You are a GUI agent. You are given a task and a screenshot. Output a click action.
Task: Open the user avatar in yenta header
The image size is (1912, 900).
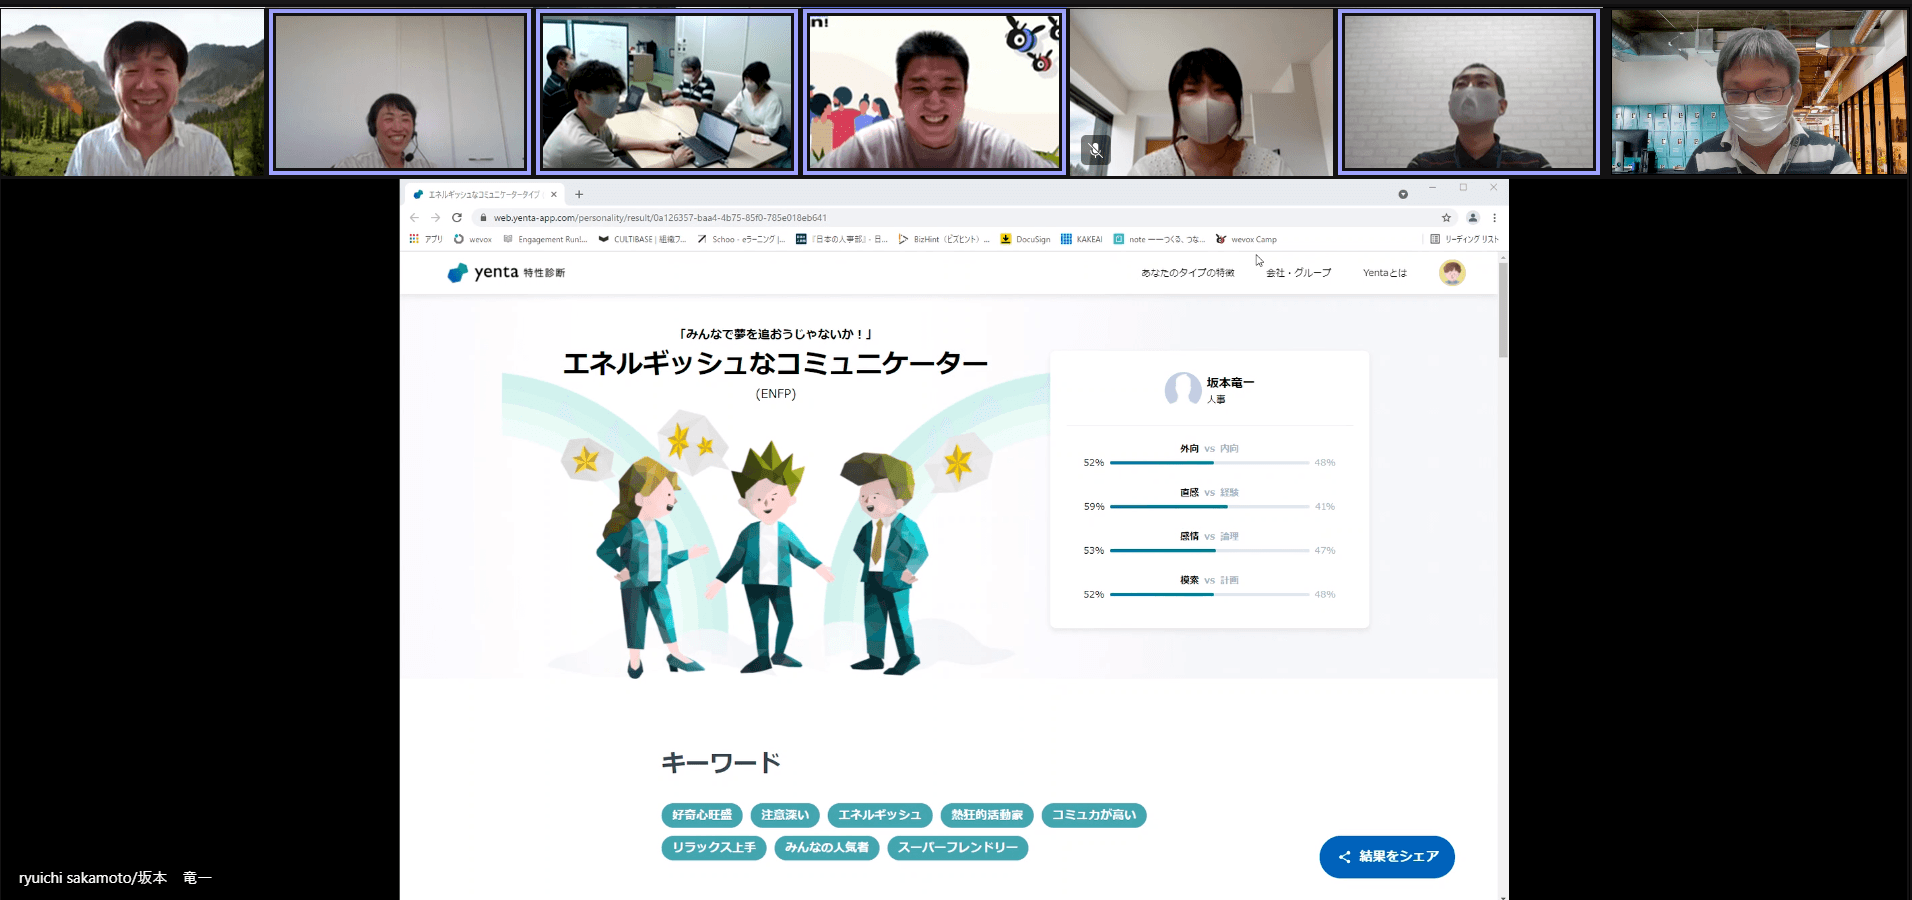click(x=1452, y=272)
